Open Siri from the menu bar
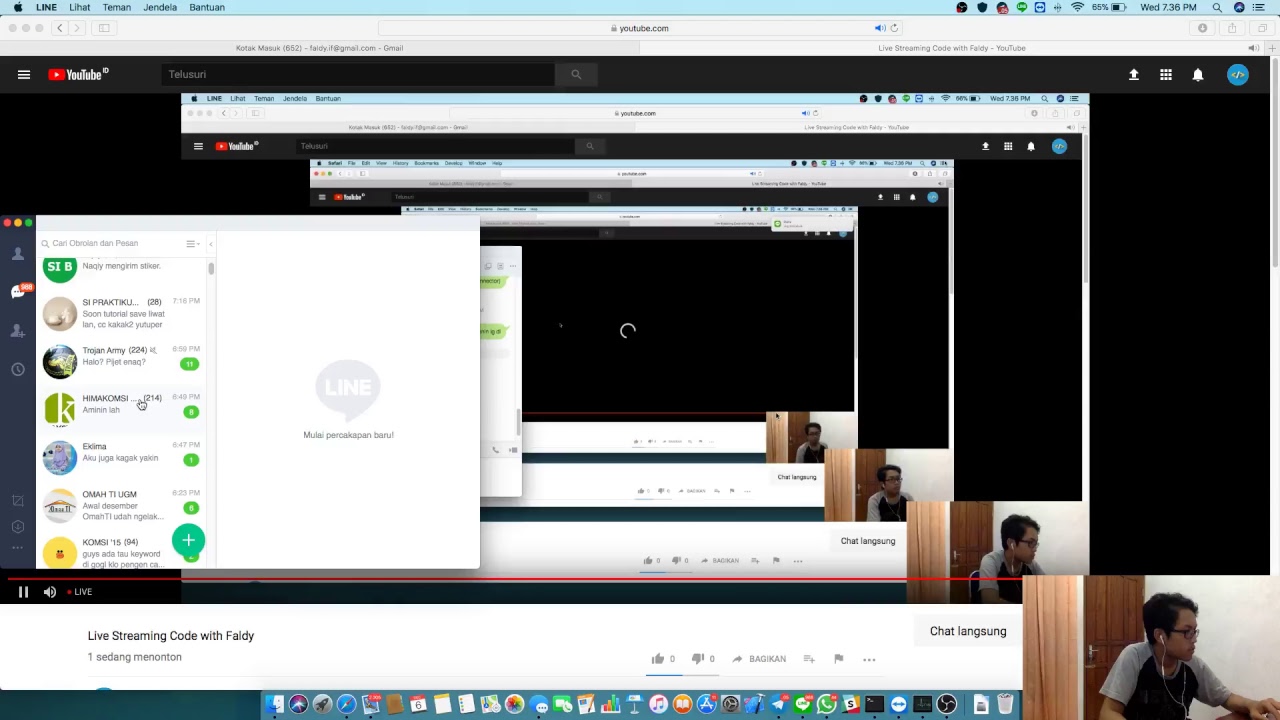The image size is (1280, 720). tap(1239, 7)
